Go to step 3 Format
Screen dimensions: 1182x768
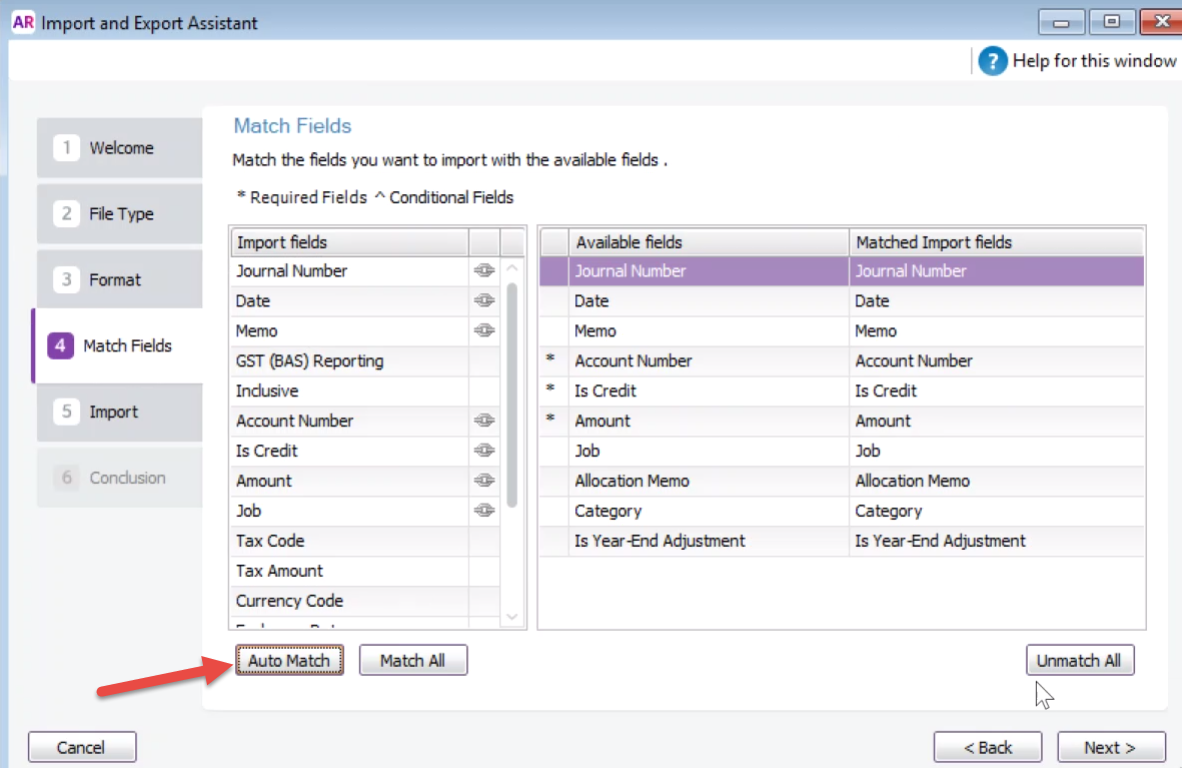[x=120, y=280]
